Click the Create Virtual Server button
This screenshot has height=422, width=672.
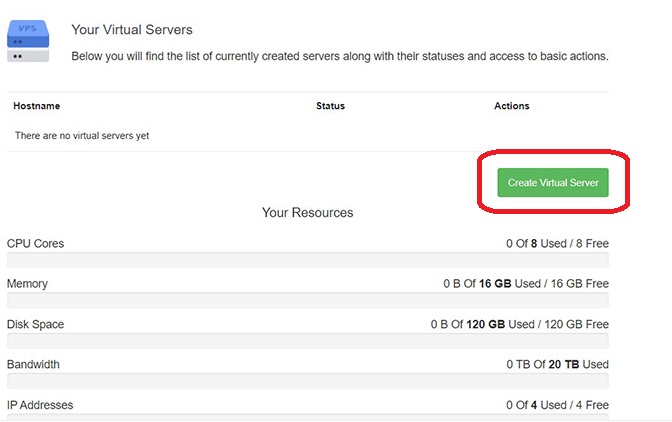pos(552,183)
